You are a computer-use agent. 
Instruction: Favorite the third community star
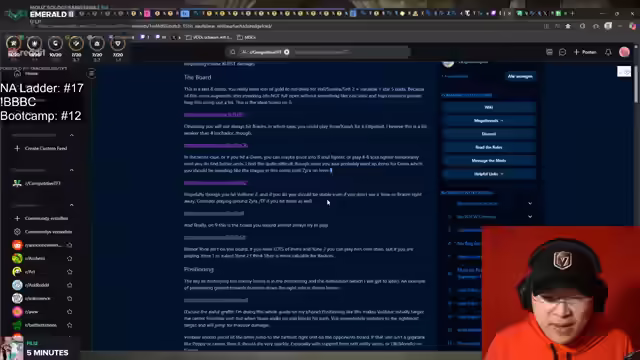(69, 272)
